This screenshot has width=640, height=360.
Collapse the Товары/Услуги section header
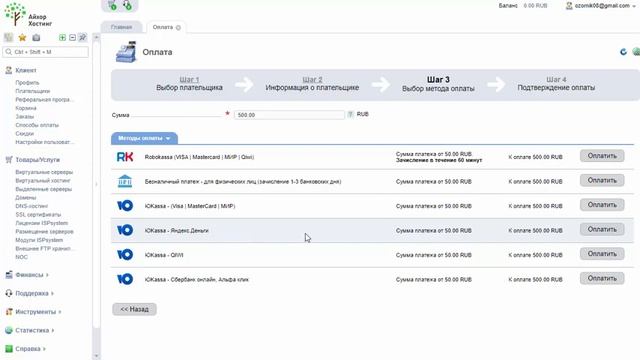pos(37,160)
